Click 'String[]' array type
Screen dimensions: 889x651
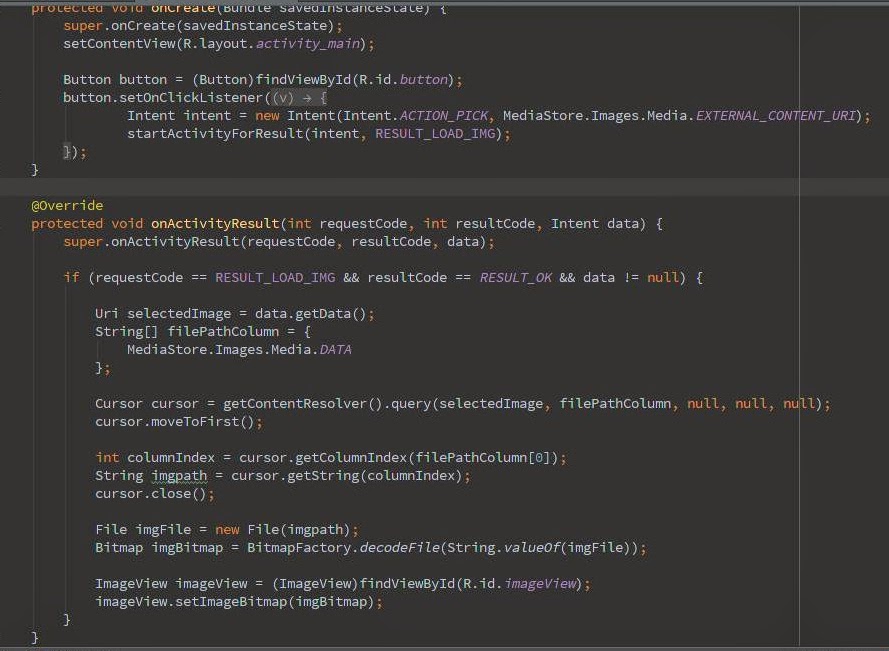pyautogui.click(x=126, y=332)
